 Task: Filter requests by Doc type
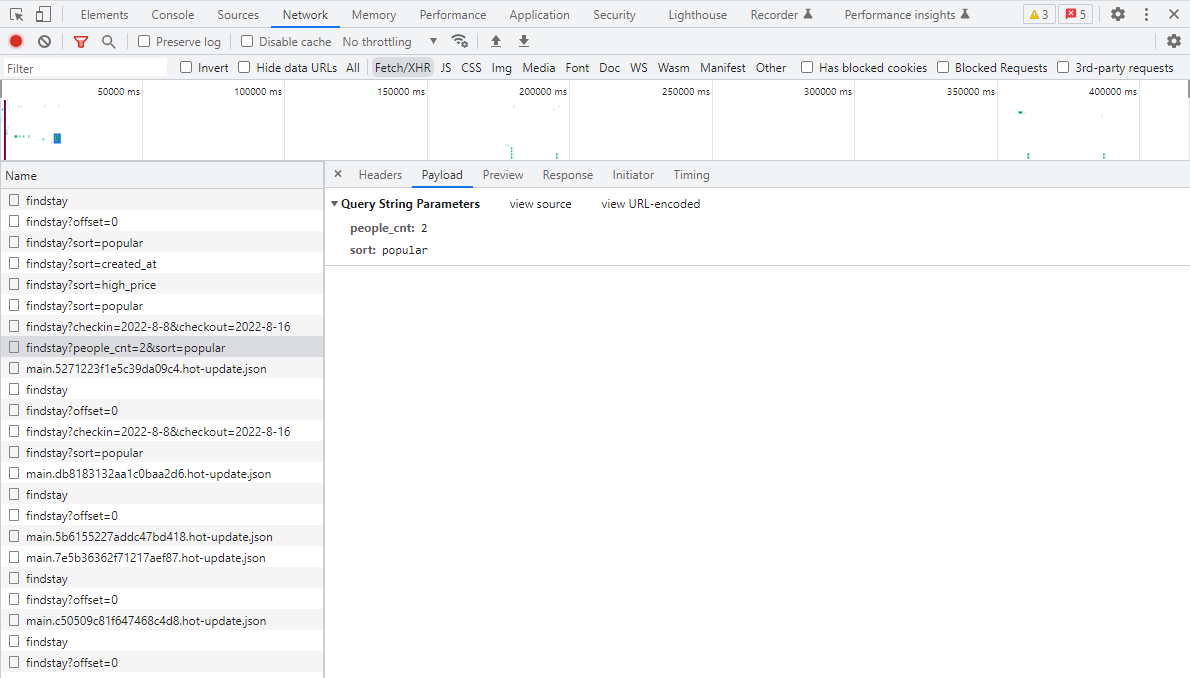pyautogui.click(x=609, y=68)
